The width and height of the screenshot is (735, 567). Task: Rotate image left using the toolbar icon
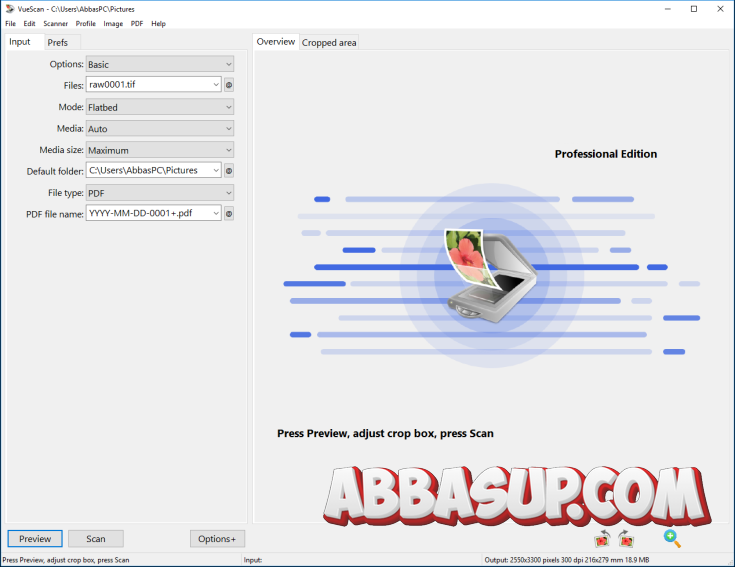click(602, 539)
